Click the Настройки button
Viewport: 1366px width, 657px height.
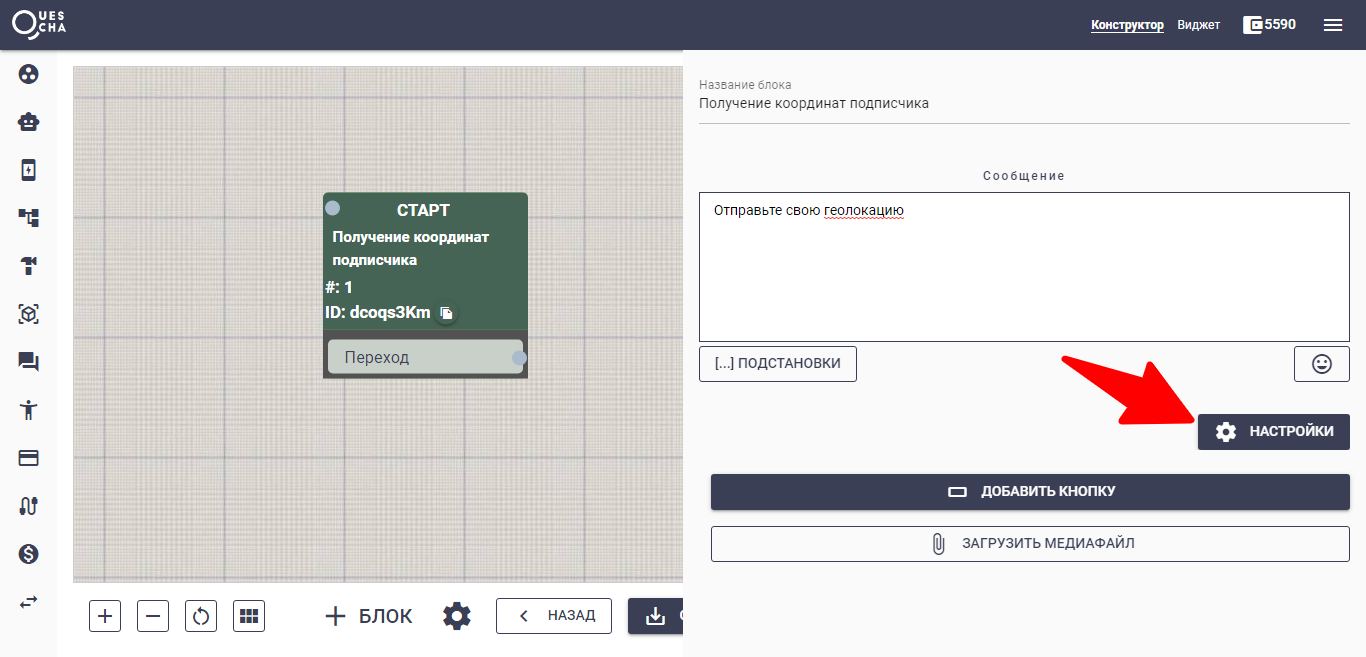pos(1273,432)
